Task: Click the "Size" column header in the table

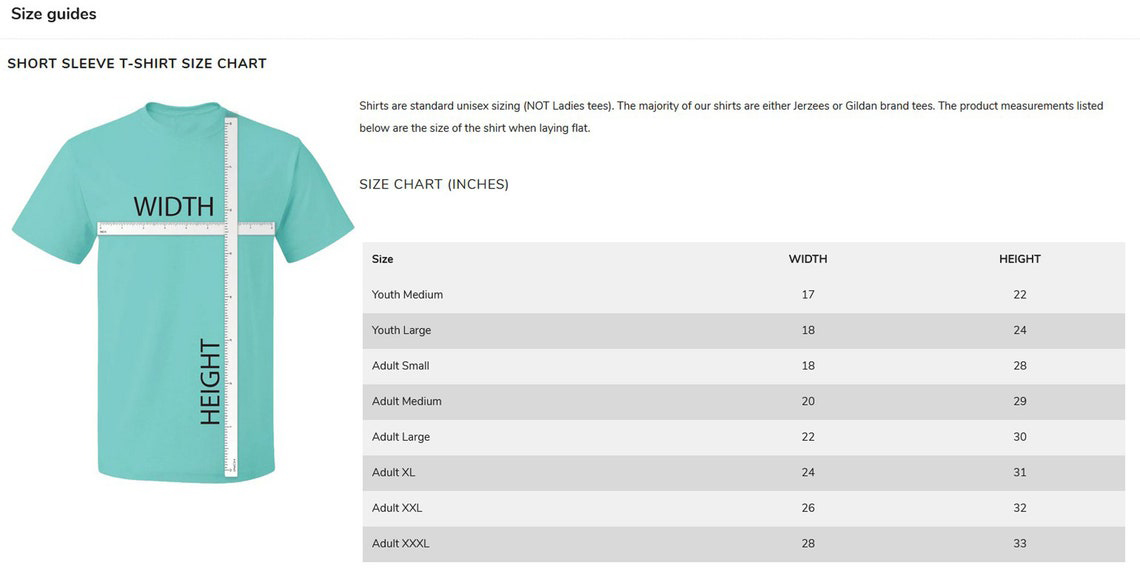Action: click(x=382, y=259)
